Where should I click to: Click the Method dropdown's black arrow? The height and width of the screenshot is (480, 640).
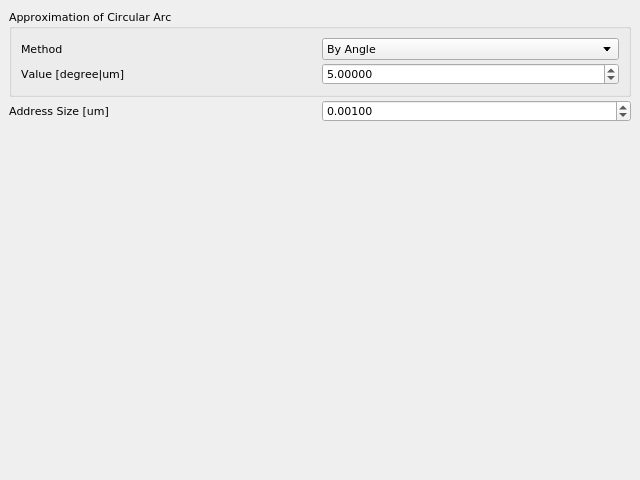point(607,49)
